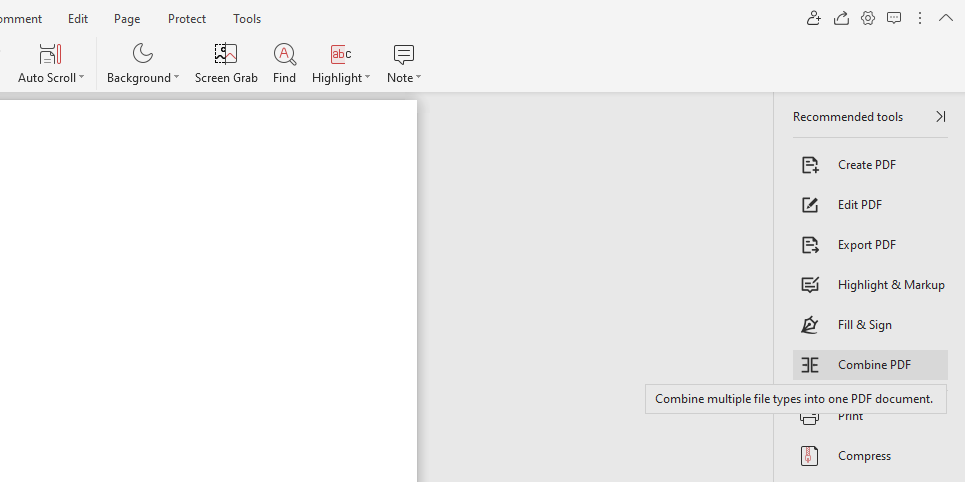Image resolution: width=965 pixels, height=482 pixels.
Task: Switch to the Page menu tab
Action: (x=127, y=19)
